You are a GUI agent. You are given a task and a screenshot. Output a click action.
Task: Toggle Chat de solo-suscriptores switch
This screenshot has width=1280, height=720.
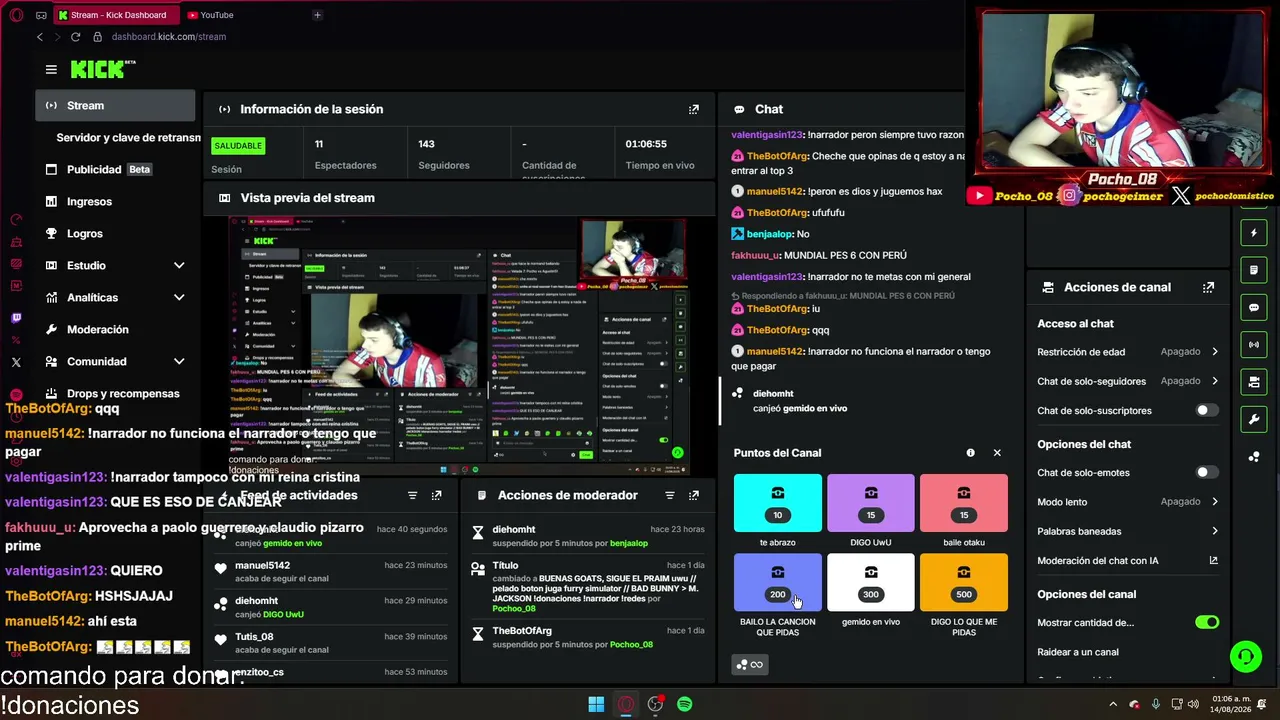(1207, 410)
